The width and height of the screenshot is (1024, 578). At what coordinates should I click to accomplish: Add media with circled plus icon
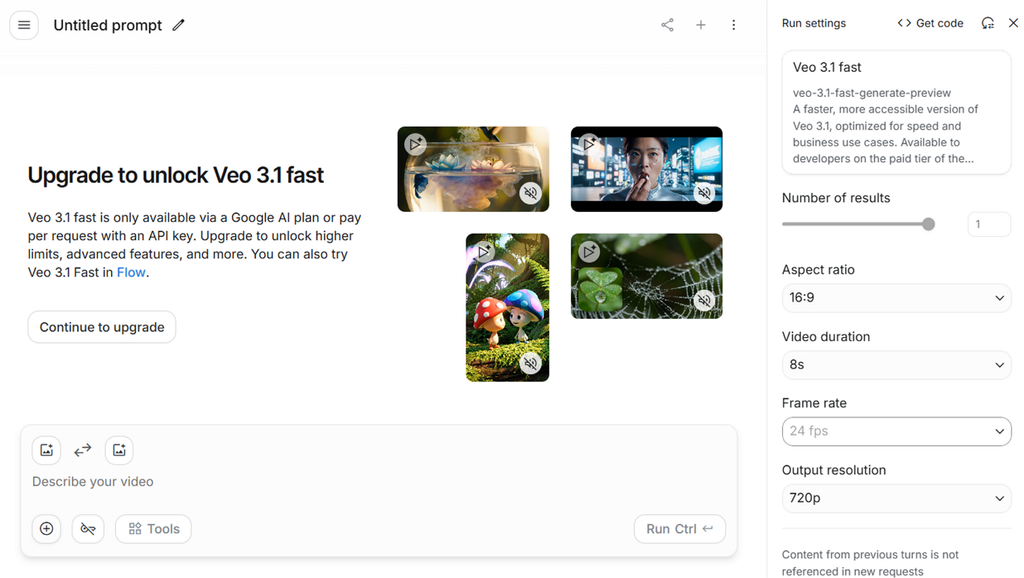pos(46,529)
